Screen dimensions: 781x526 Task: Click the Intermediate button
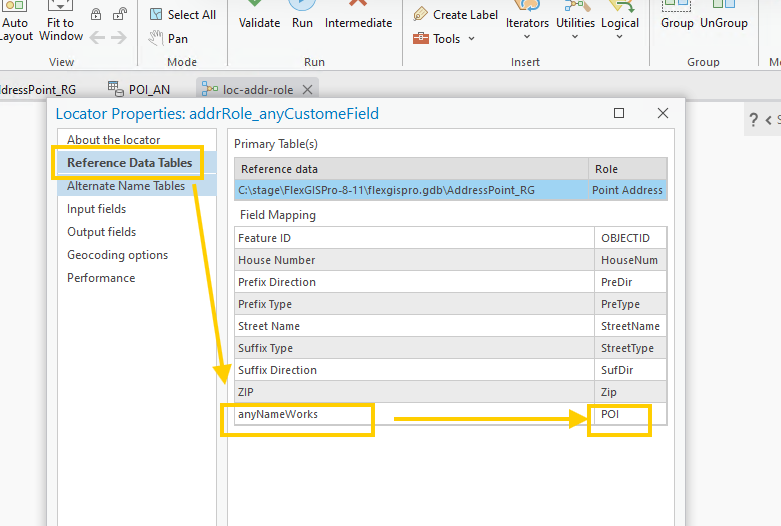pyautogui.click(x=358, y=16)
